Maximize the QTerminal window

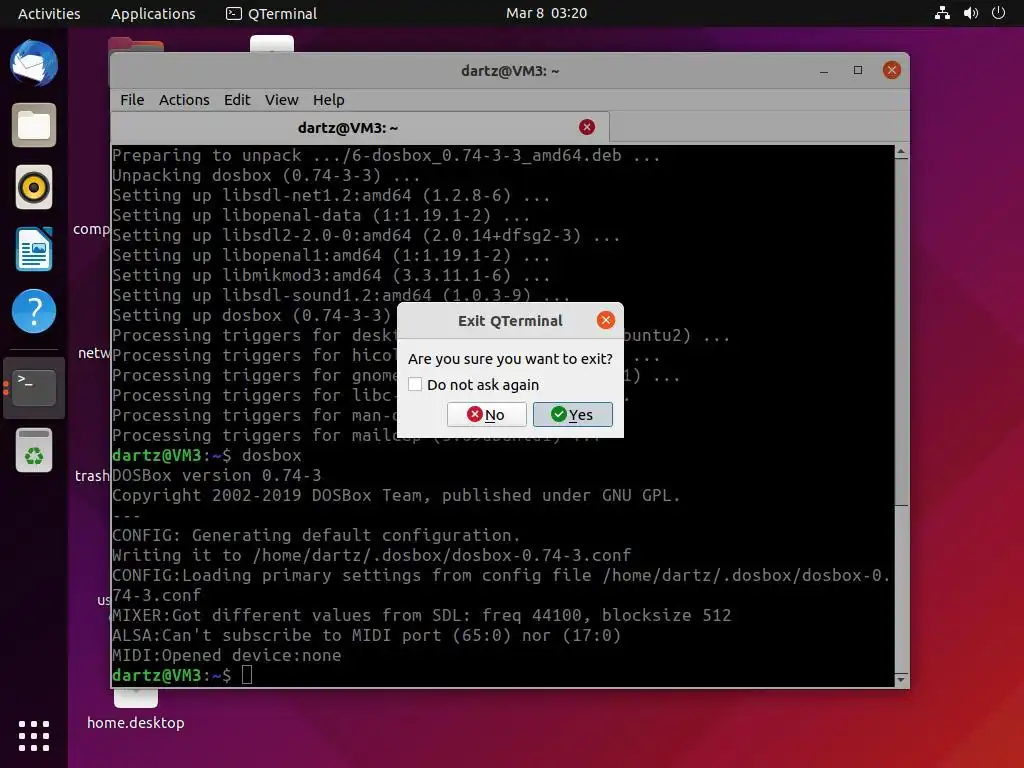pyautogui.click(x=858, y=71)
